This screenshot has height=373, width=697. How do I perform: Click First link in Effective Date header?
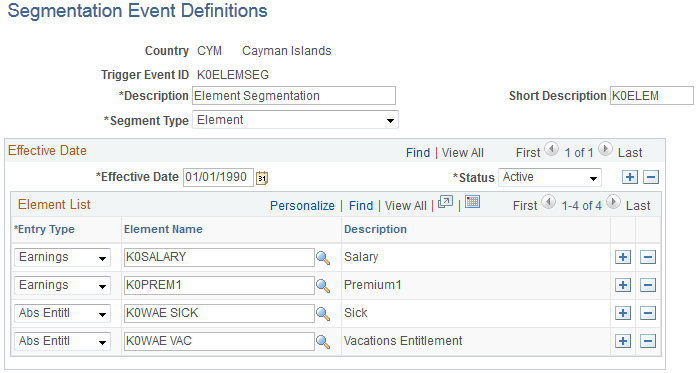[528, 153]
